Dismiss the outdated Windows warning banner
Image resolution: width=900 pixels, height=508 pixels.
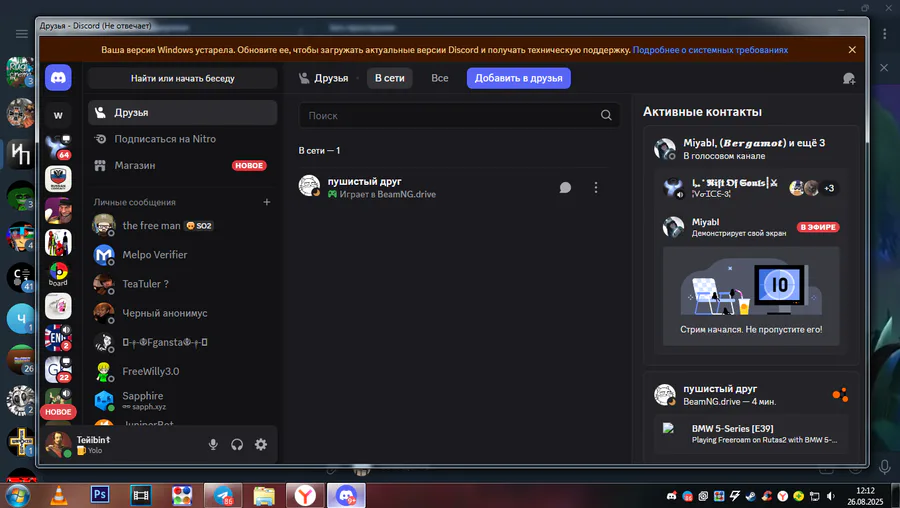(x=852, y=50)
